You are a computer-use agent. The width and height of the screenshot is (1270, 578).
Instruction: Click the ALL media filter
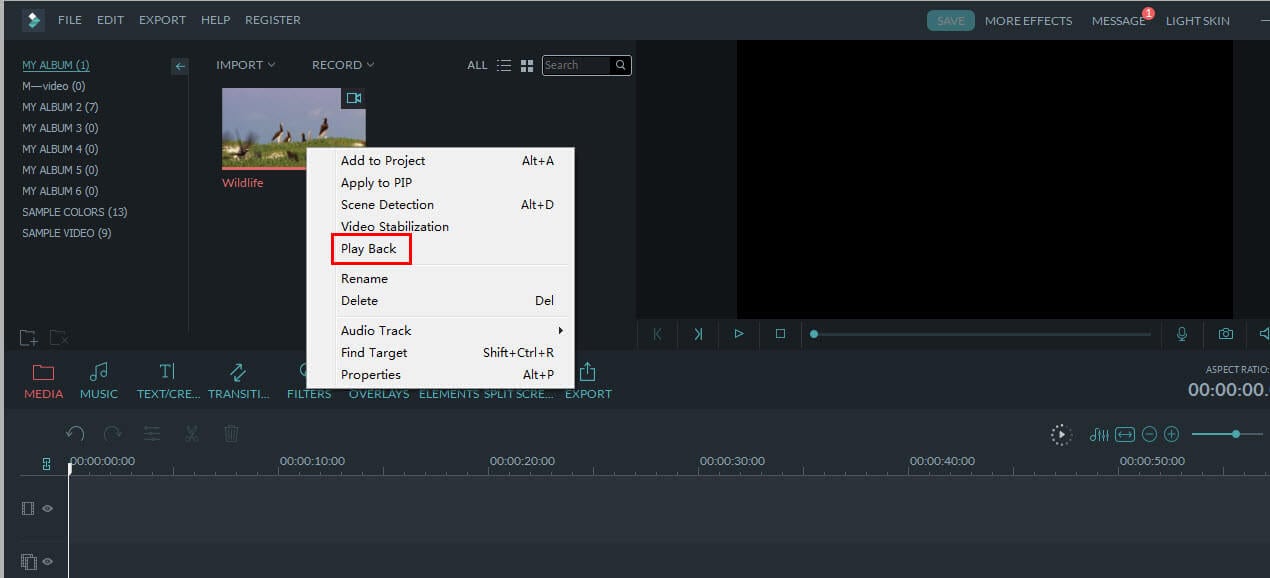click(x=477, y=65)
